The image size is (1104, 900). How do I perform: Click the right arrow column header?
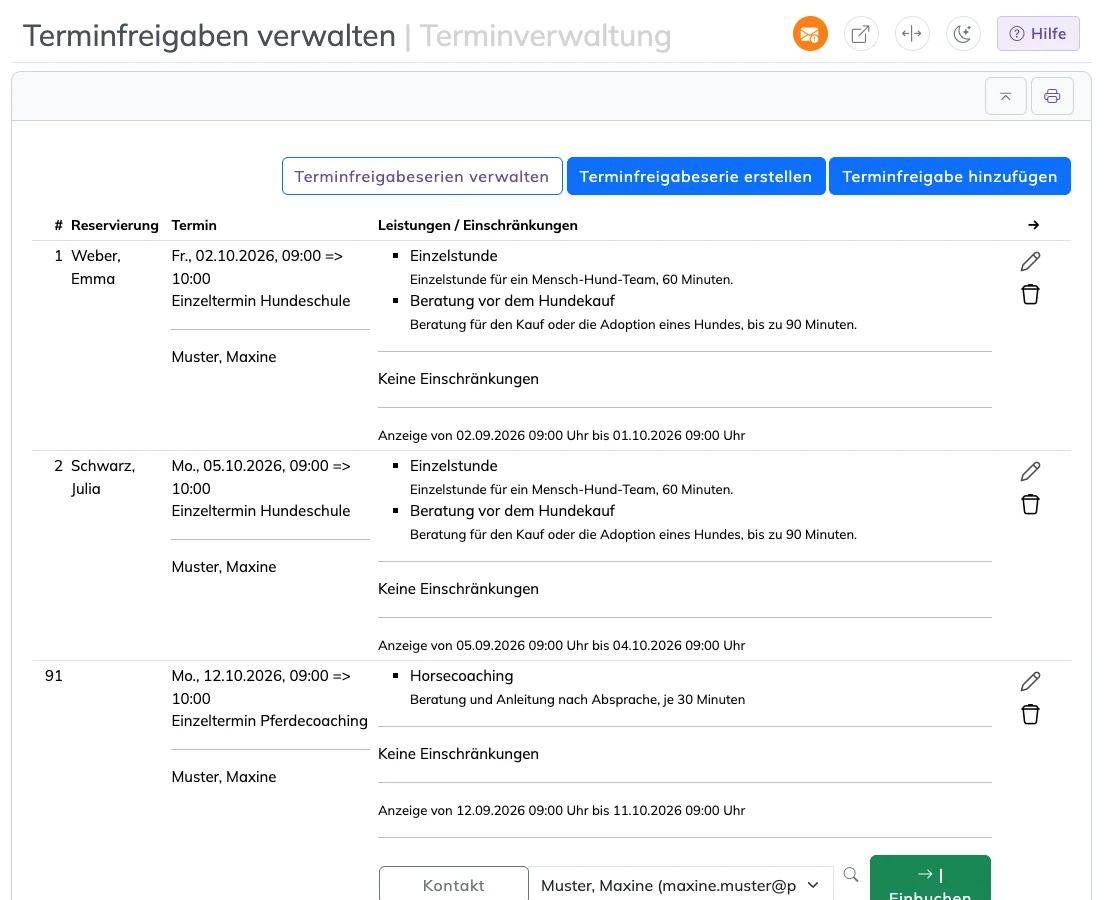[1033, 225]
